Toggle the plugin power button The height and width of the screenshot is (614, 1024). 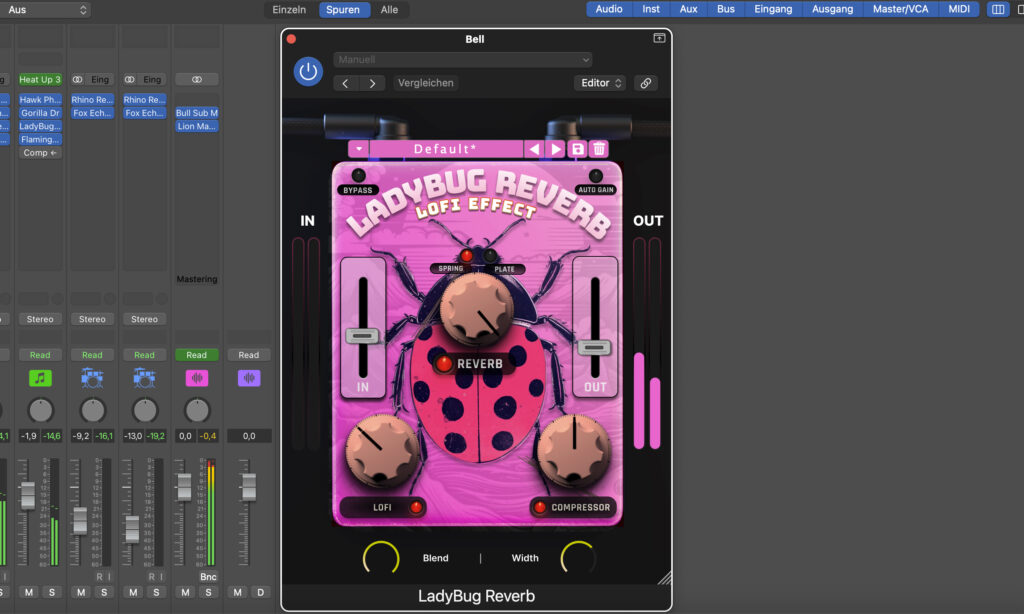pos(308,71)
